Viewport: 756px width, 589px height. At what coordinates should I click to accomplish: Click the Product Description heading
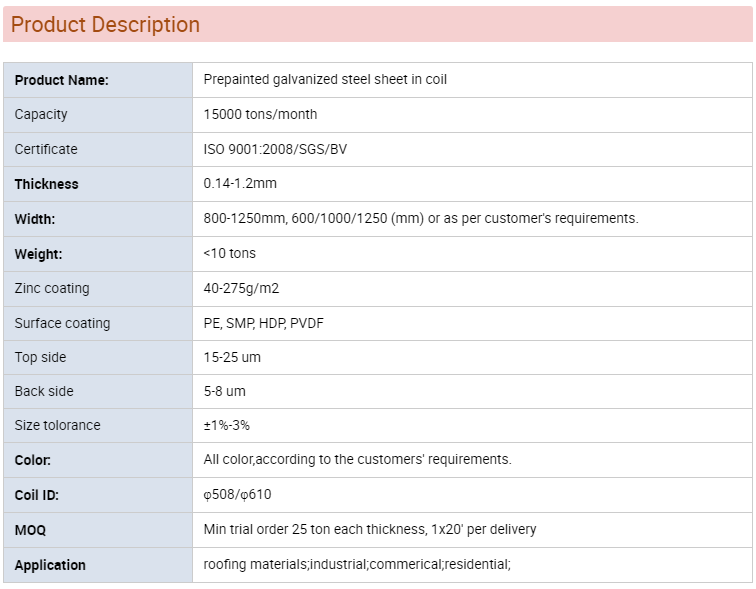(105, 24)
